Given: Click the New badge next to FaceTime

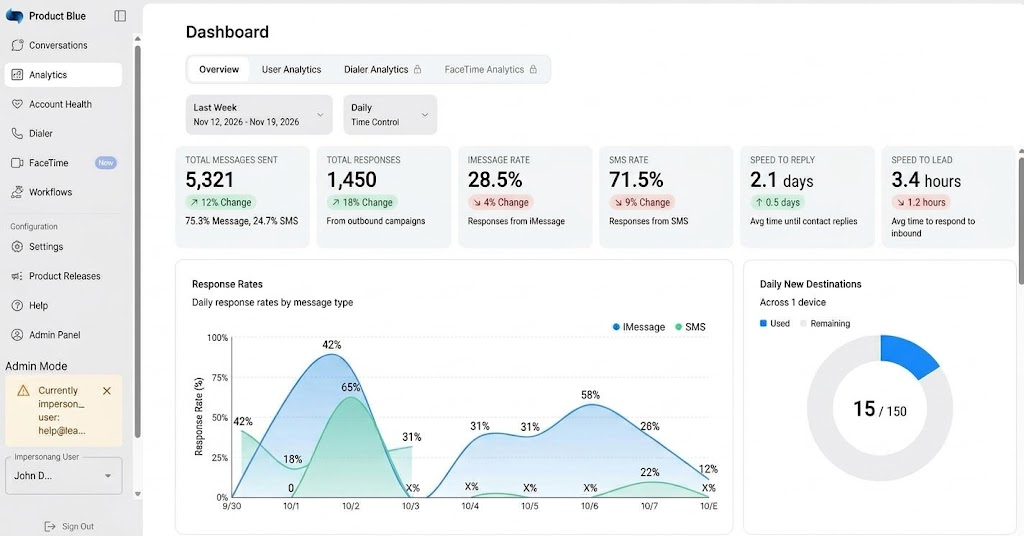Looking at the screenshot, I should (106, 163).
